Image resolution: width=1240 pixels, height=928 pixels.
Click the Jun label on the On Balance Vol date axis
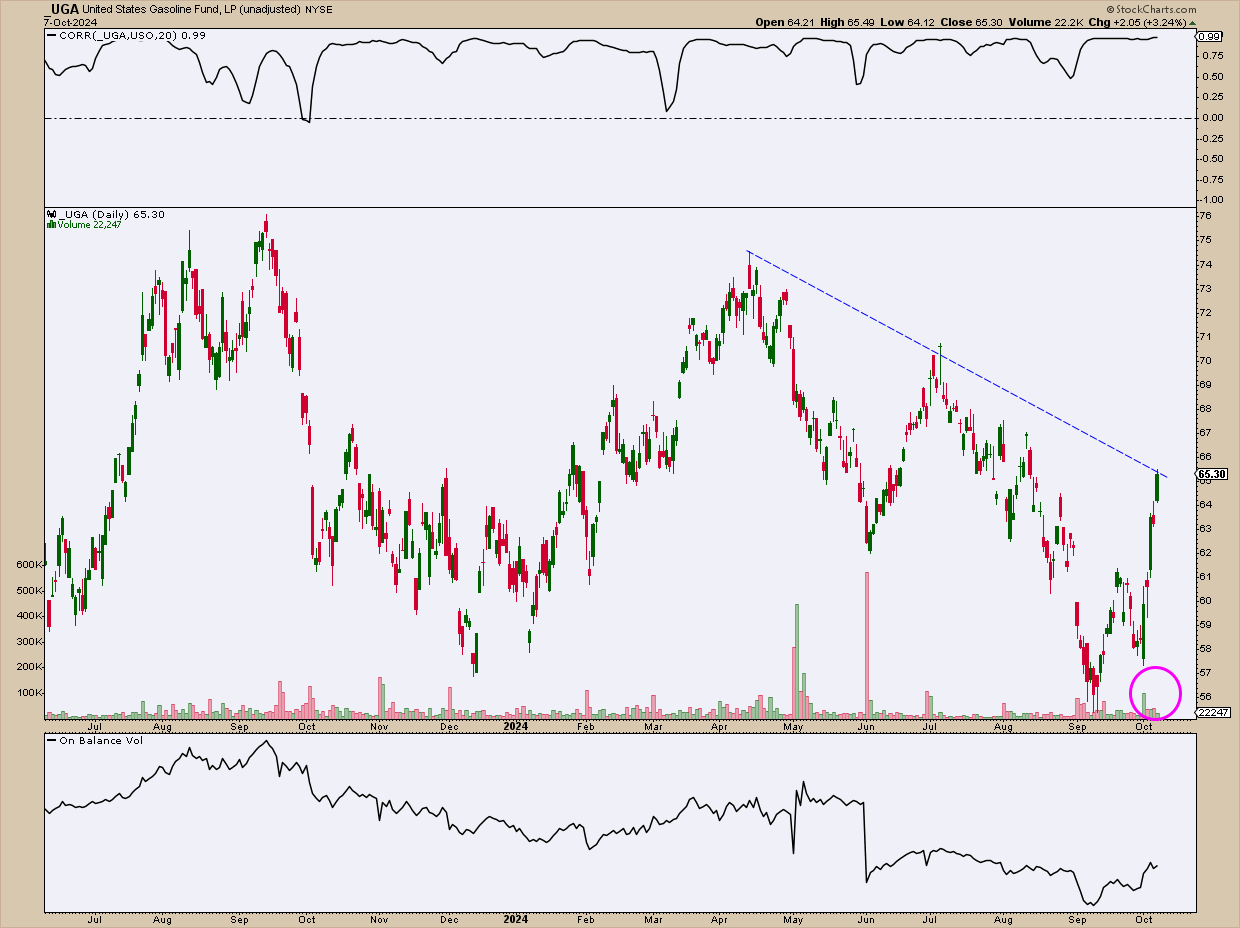(x=867, y=919)
